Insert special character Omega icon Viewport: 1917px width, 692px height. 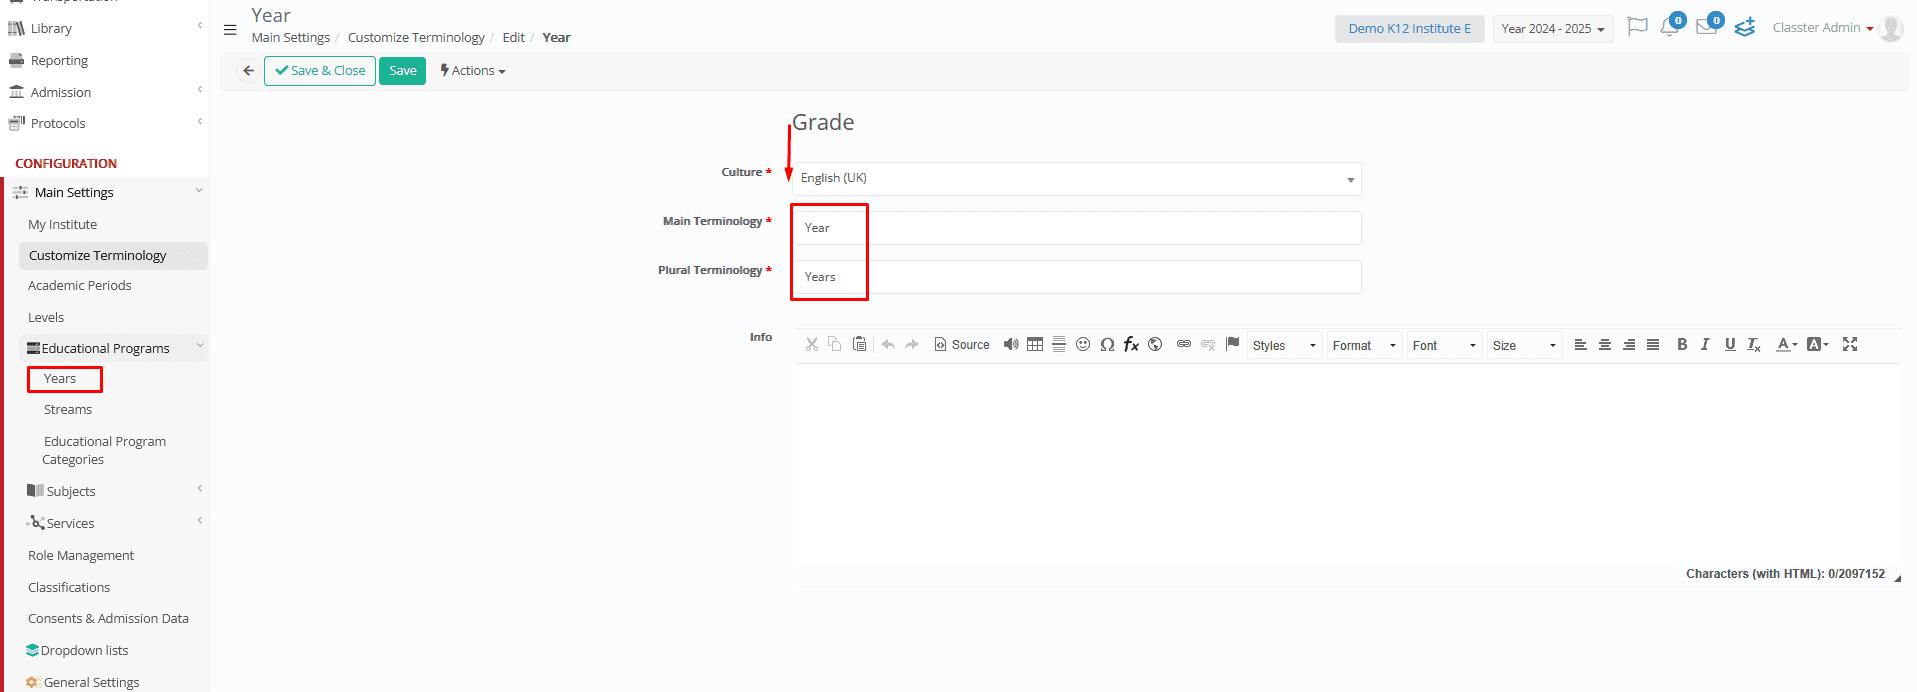[1107, 344]
